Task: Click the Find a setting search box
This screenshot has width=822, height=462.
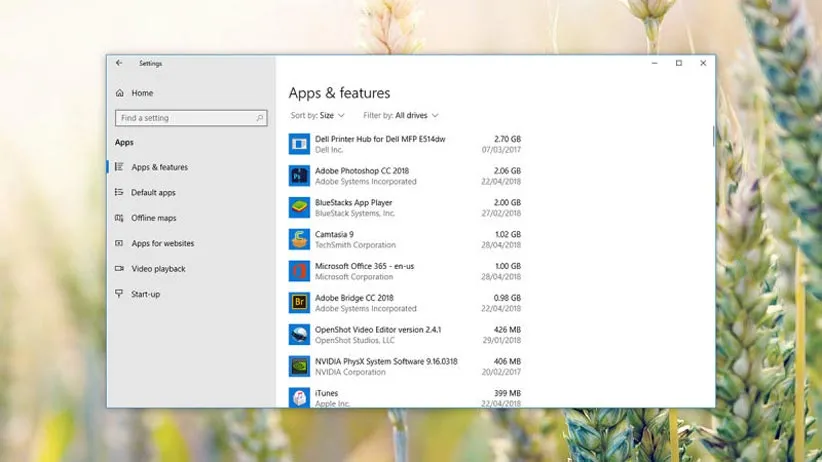Action: point(190,118)
